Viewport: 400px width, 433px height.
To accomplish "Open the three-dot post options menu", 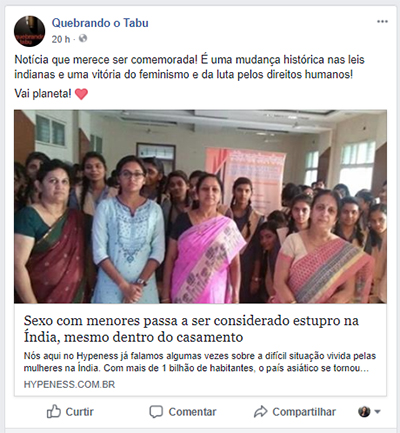I will tap(382, 22).
